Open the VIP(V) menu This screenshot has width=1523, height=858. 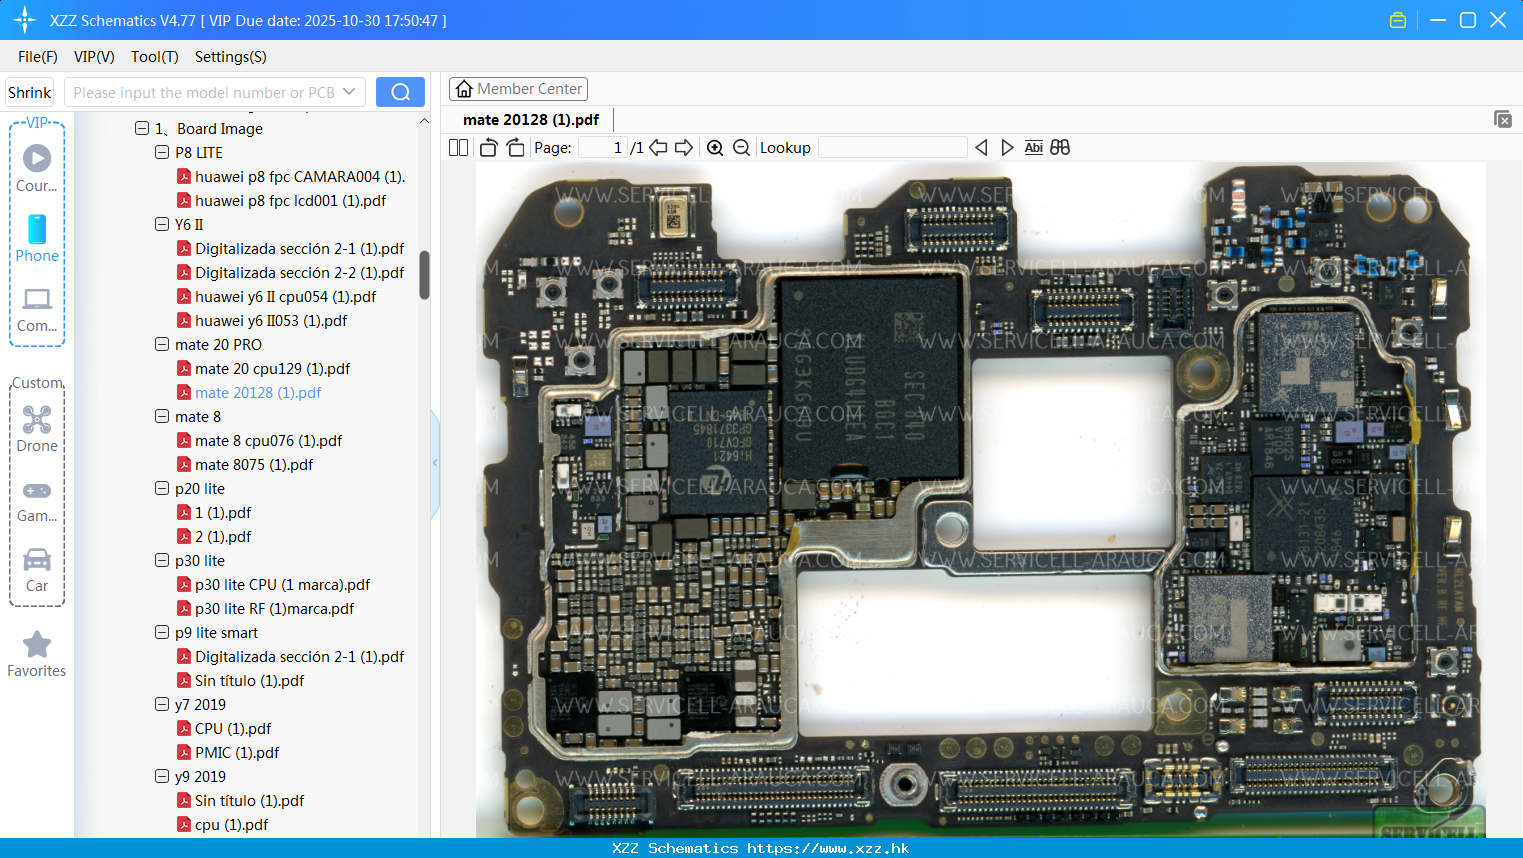(94, 57)
